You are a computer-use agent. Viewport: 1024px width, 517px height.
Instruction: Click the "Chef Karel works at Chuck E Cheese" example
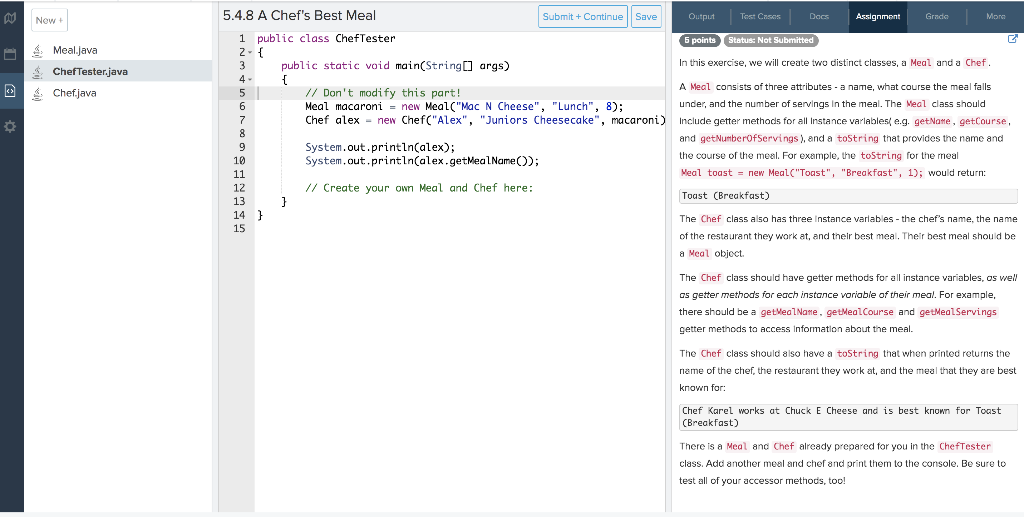coord(848,417)
